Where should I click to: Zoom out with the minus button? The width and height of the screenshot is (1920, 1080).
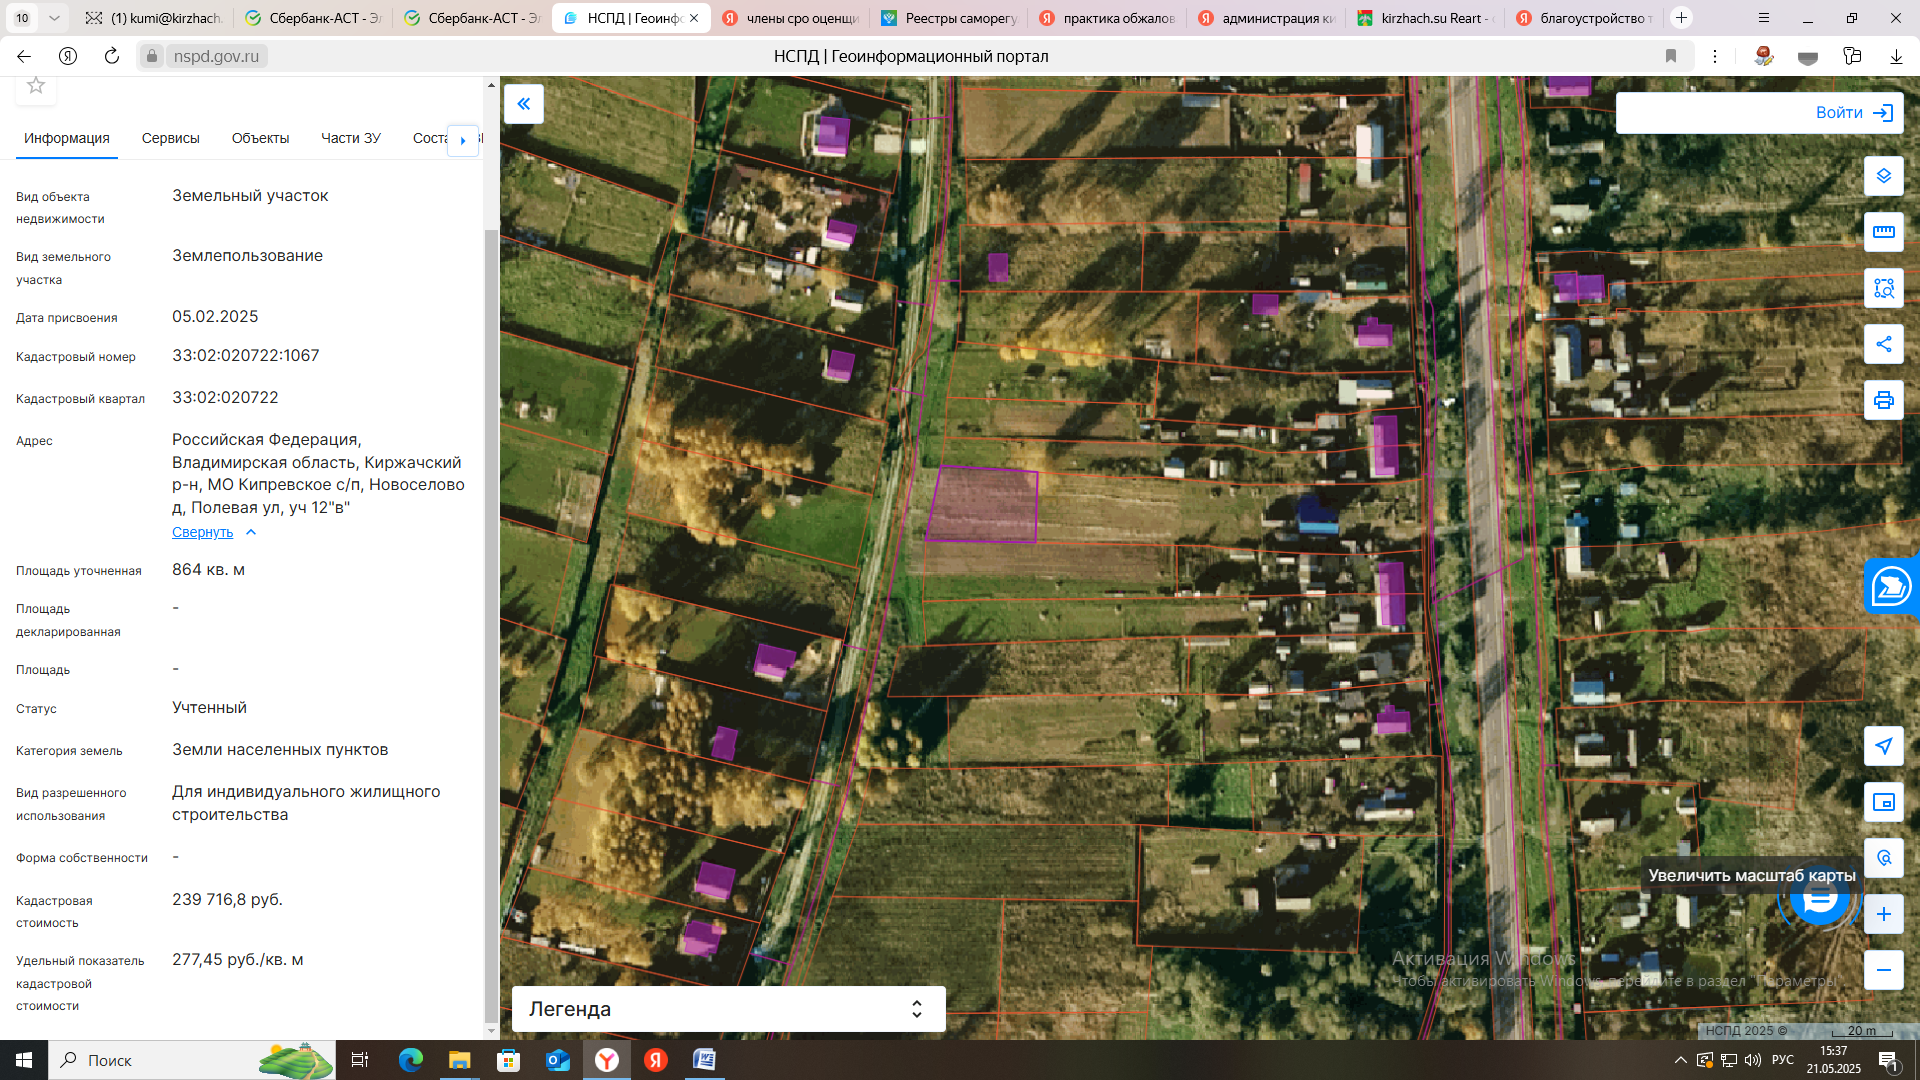[x=1883, y=970]
